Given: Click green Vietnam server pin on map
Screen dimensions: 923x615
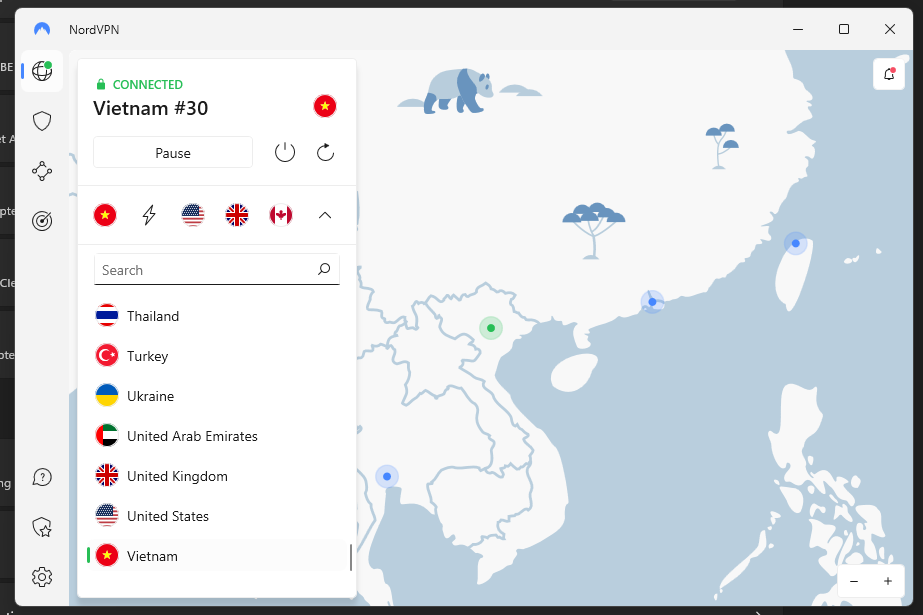Looking at the screenshot, I should [x=491, y=328].
